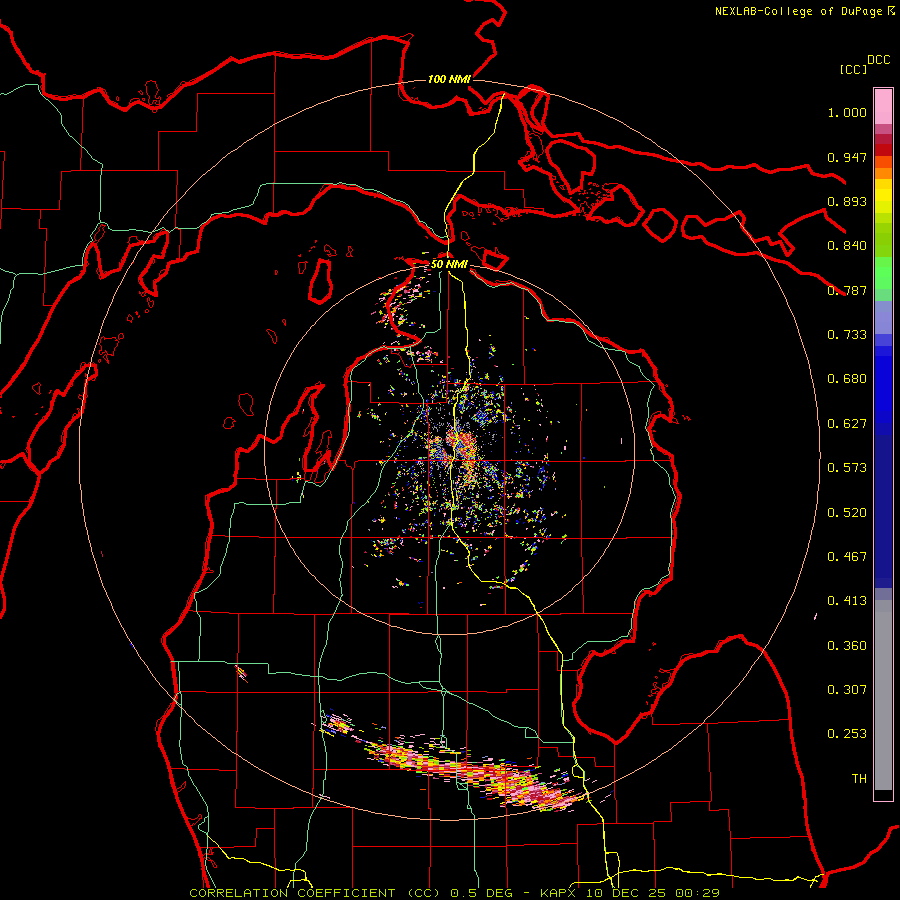
Task: Select the 0.733 scale value
Action: tap(847, 335)
